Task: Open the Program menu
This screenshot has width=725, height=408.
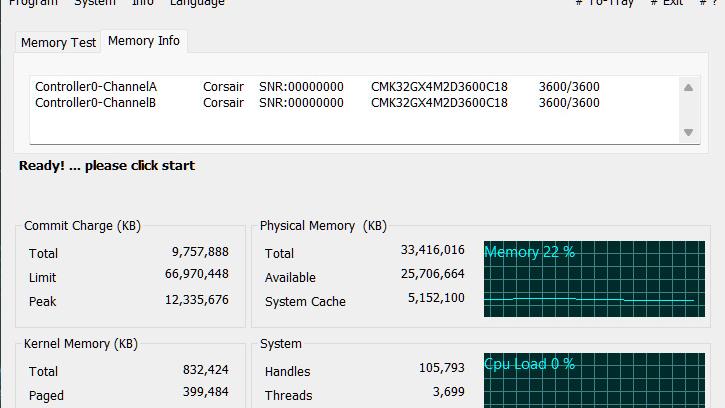Action: click(x=32, y=3)
